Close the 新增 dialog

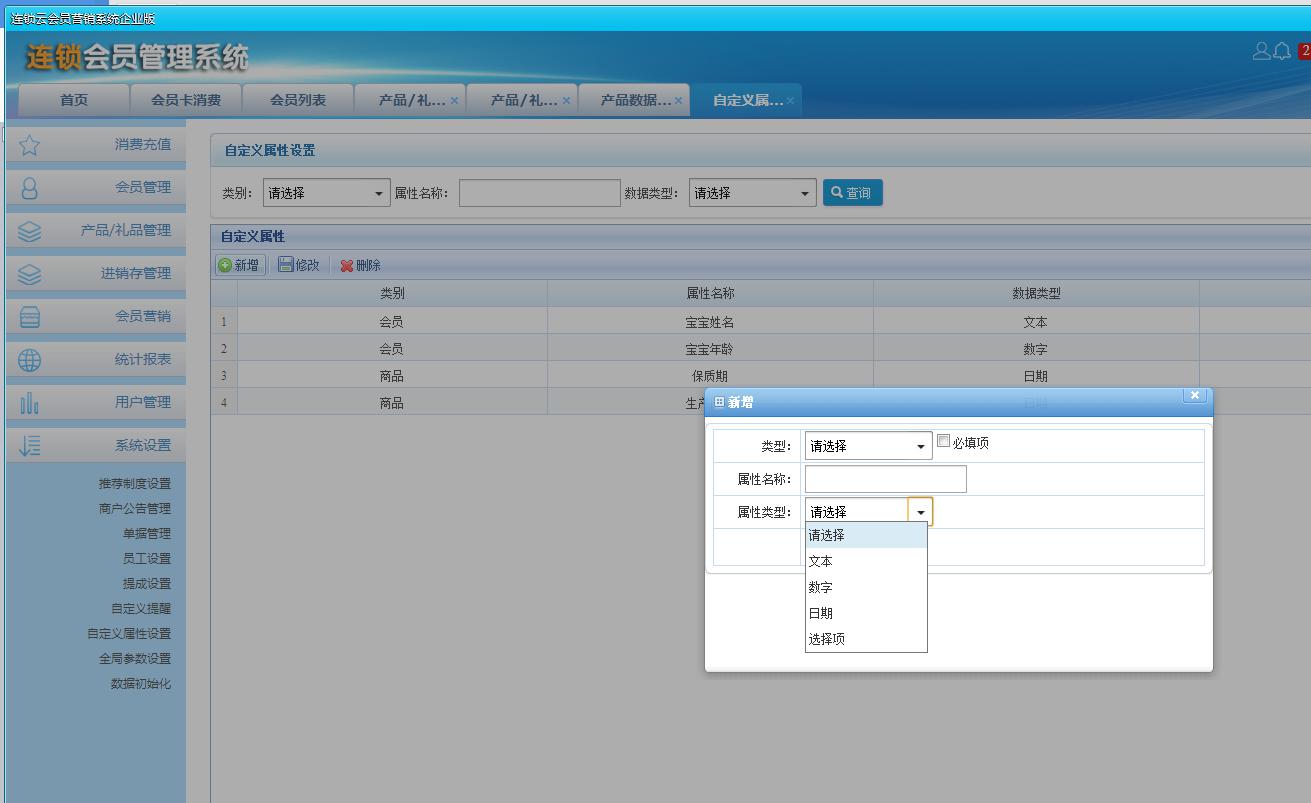point(1194,395)
